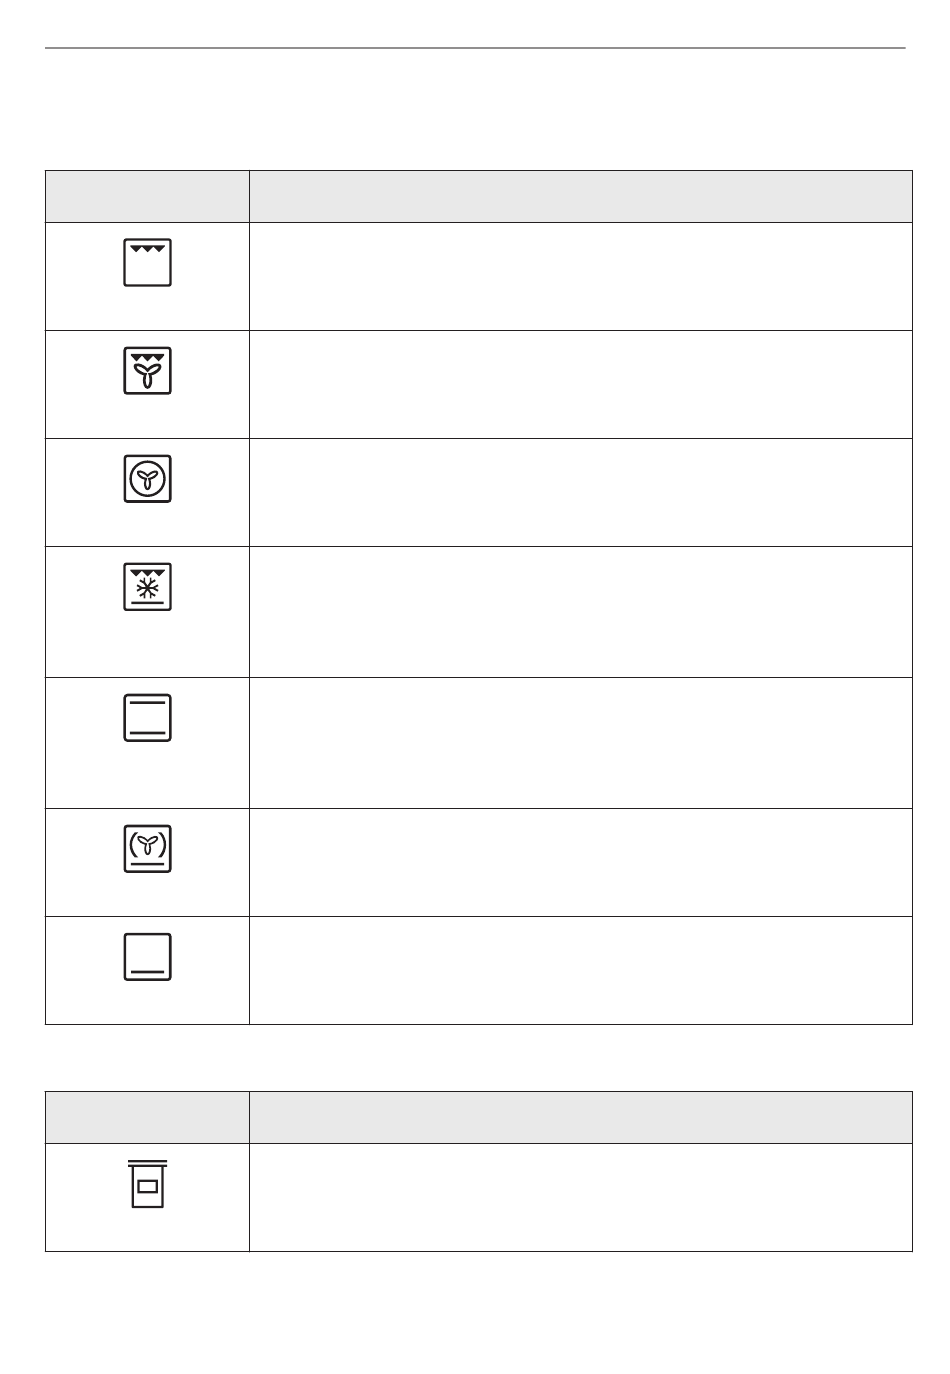
Task: Click the blank description cell in second table
Action: 581,1197
